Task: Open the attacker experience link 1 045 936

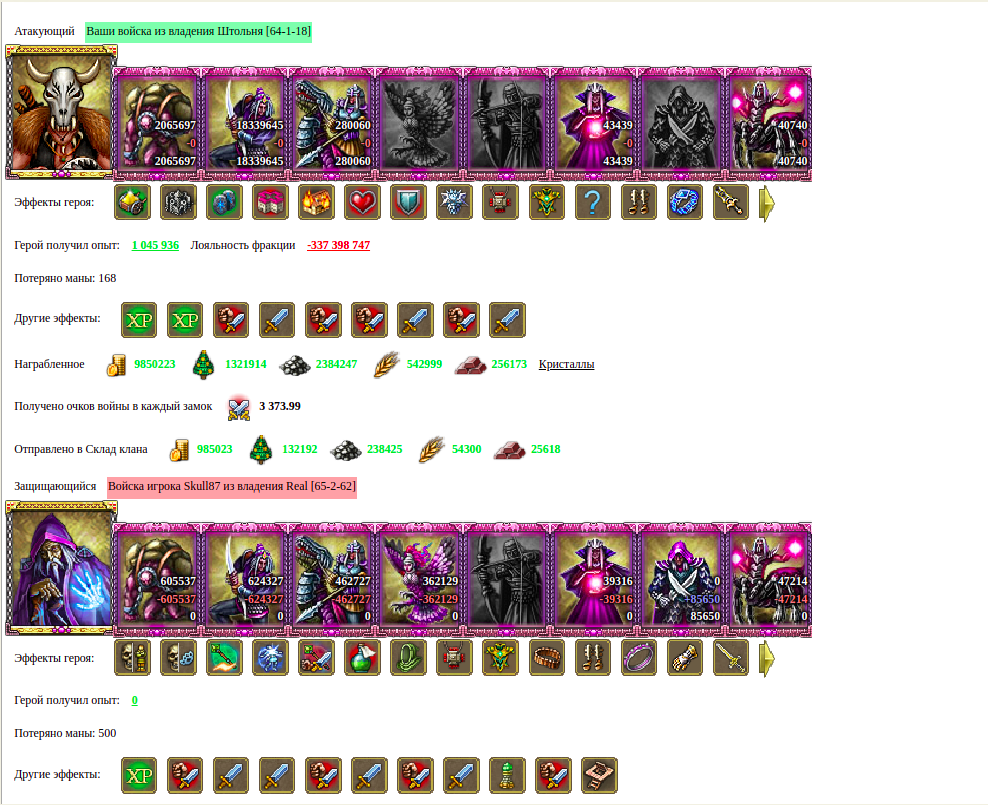Action: (x=155, y=245)
